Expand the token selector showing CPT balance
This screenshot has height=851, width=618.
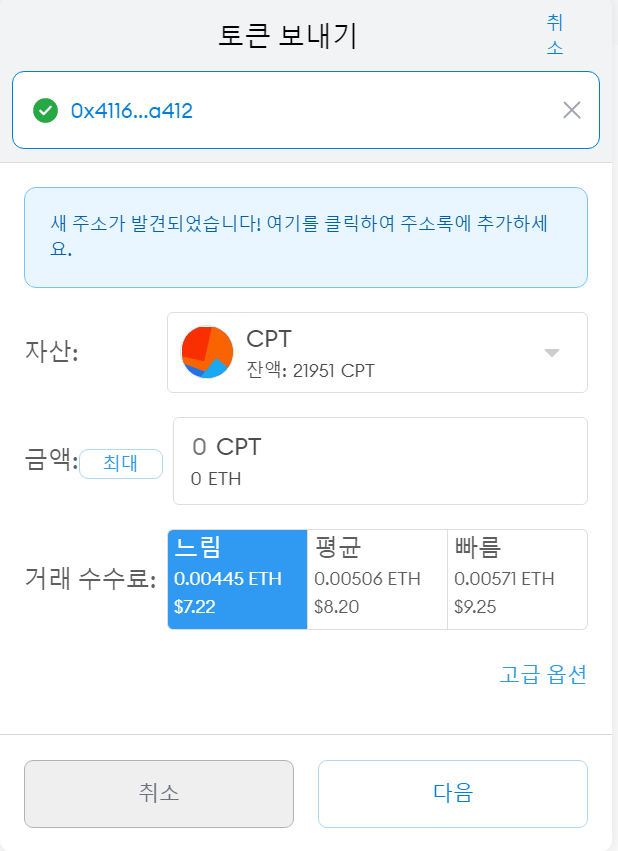coord(380,352)
